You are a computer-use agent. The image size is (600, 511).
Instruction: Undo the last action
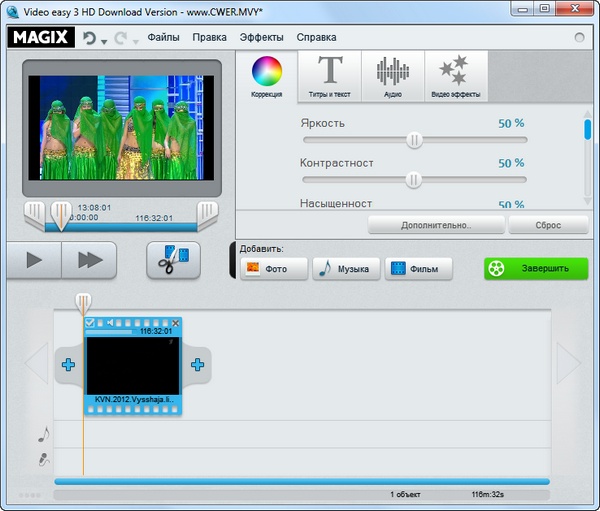coord(90,38)
